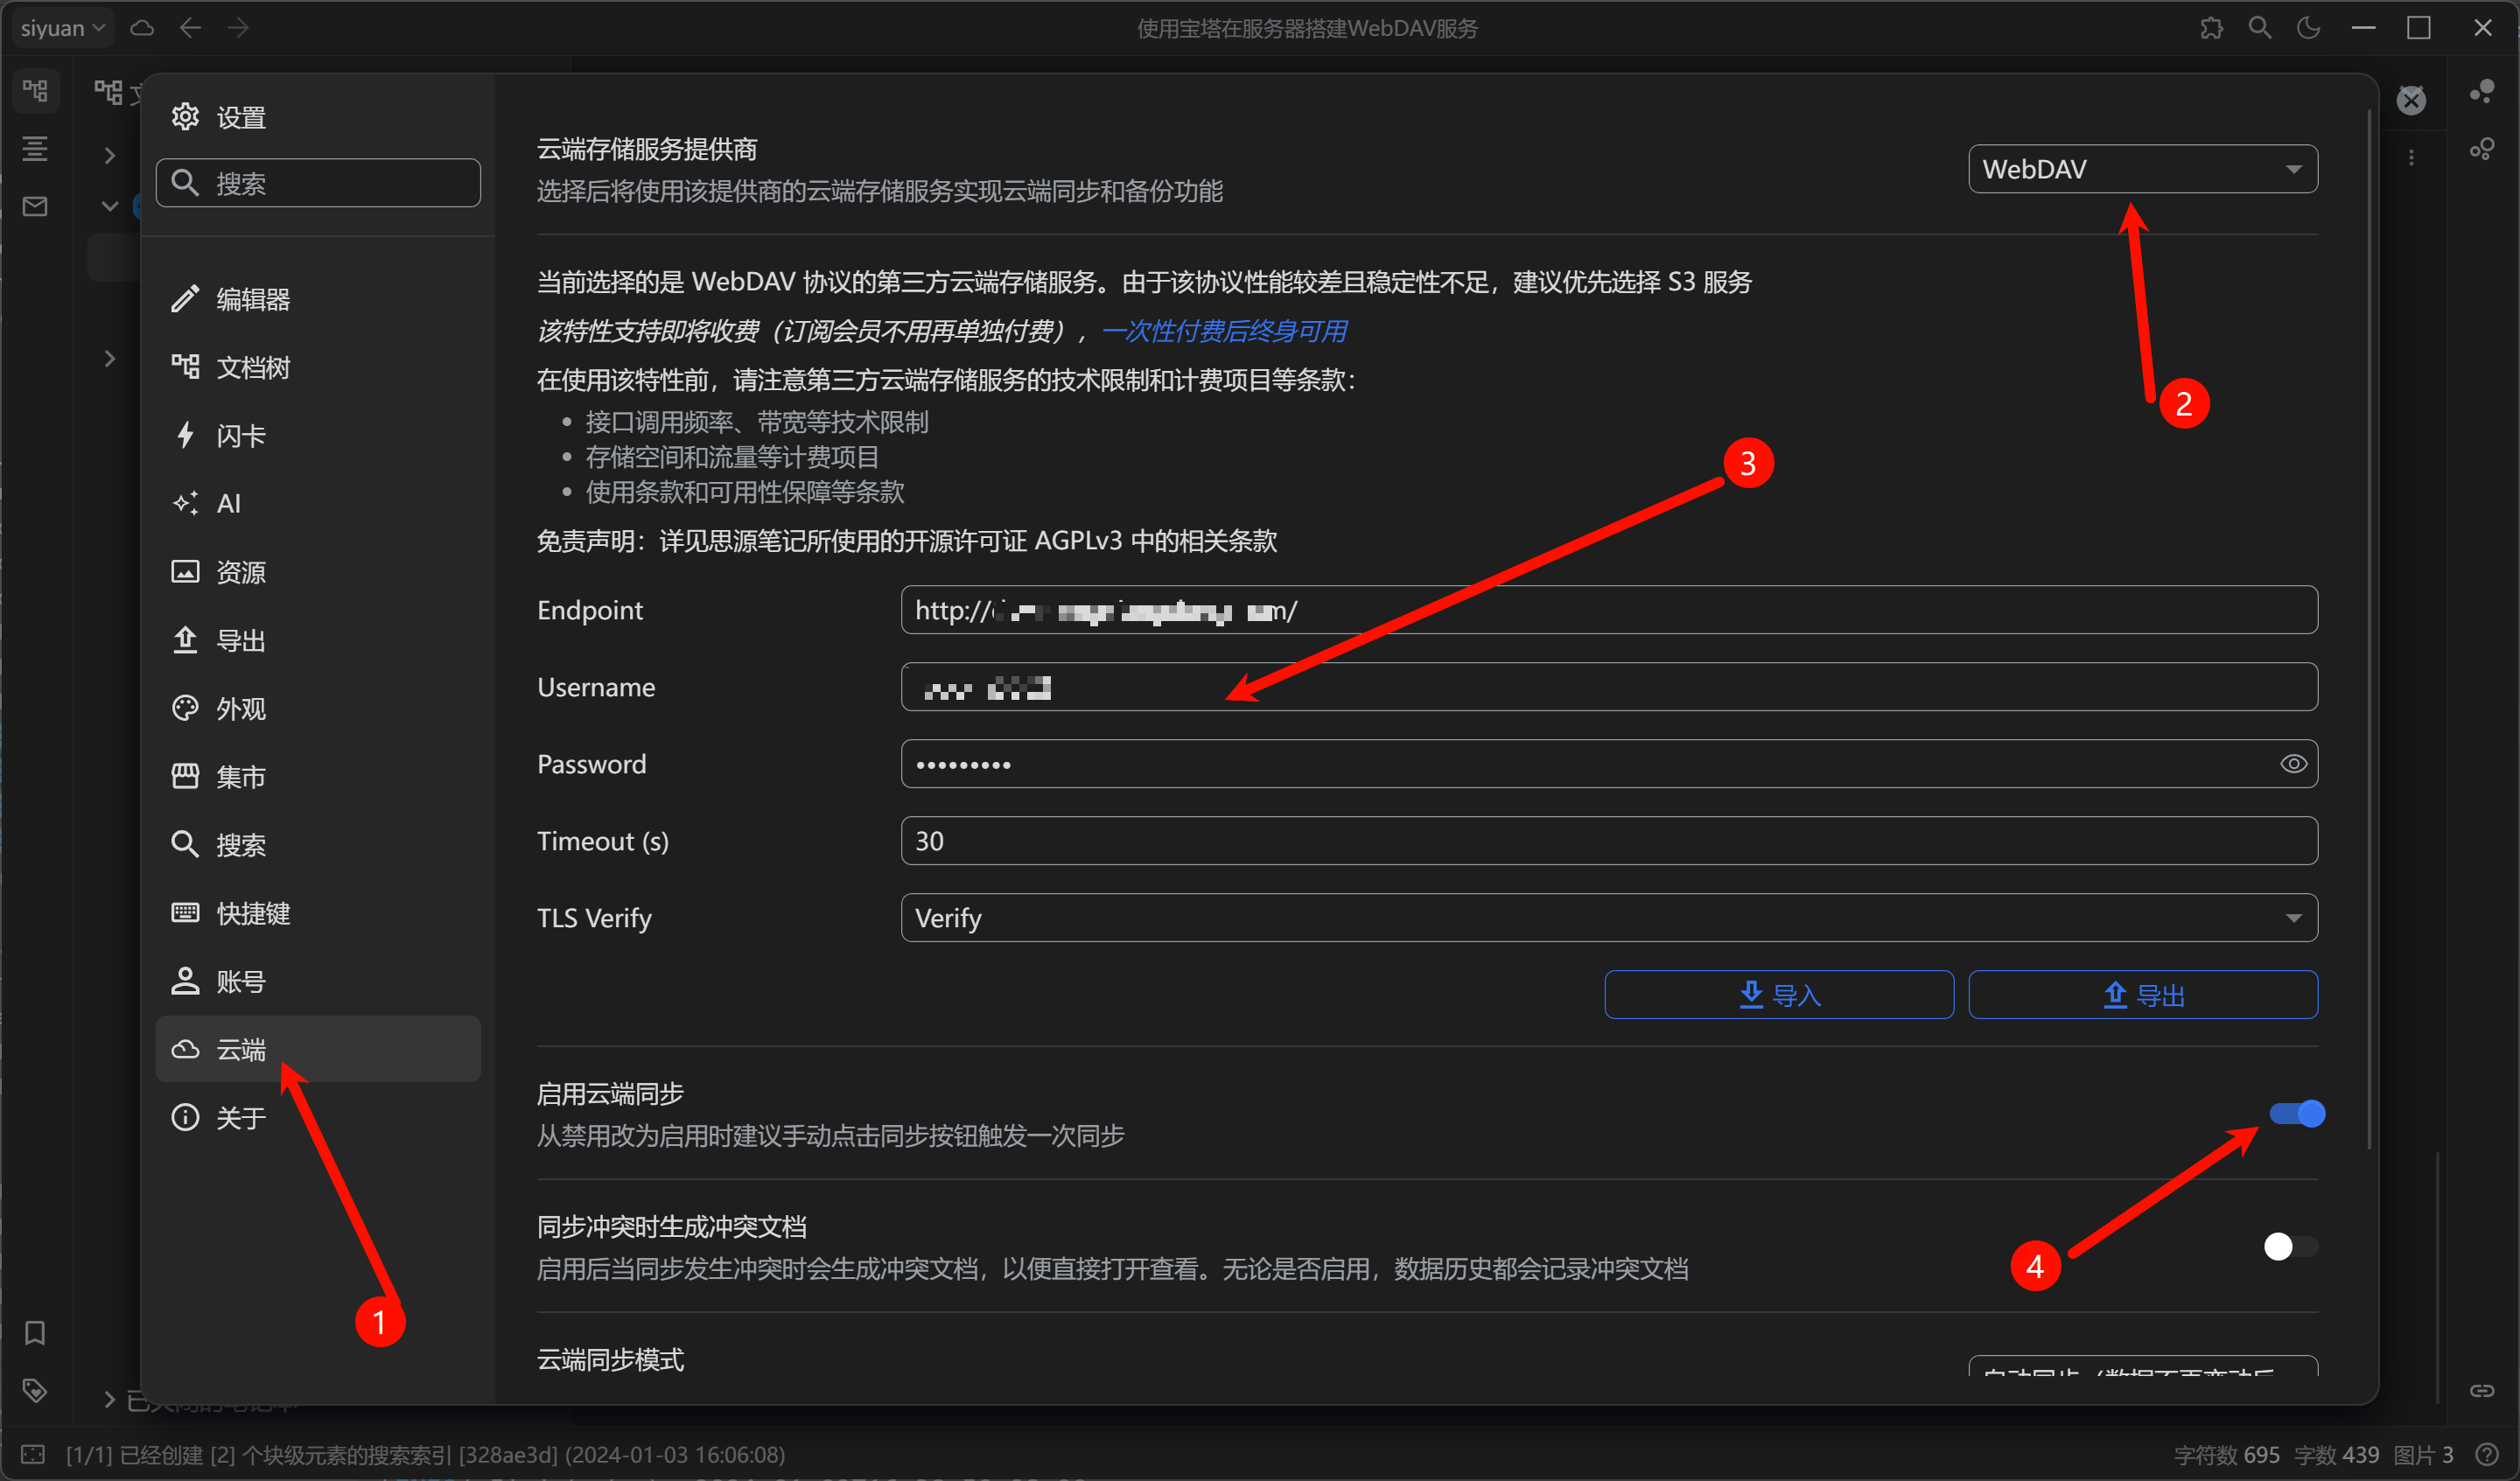
Task: Open the siyuan workspace dropdown
Action: [63, 28]
